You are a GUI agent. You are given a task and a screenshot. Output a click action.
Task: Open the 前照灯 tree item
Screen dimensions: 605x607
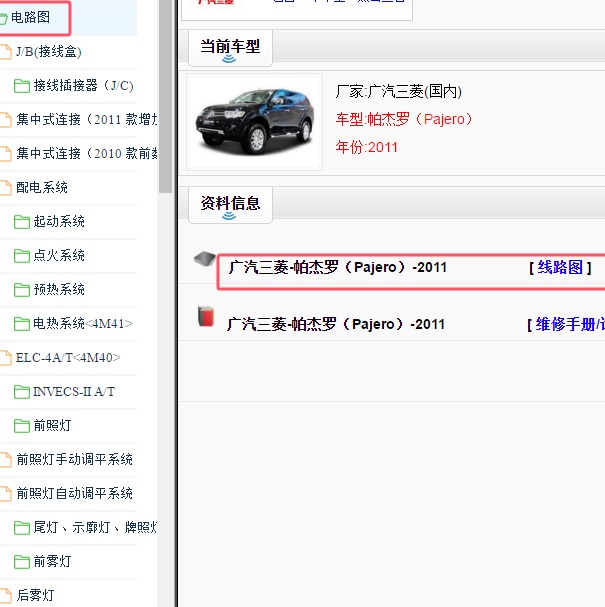[x=52, y=426]
